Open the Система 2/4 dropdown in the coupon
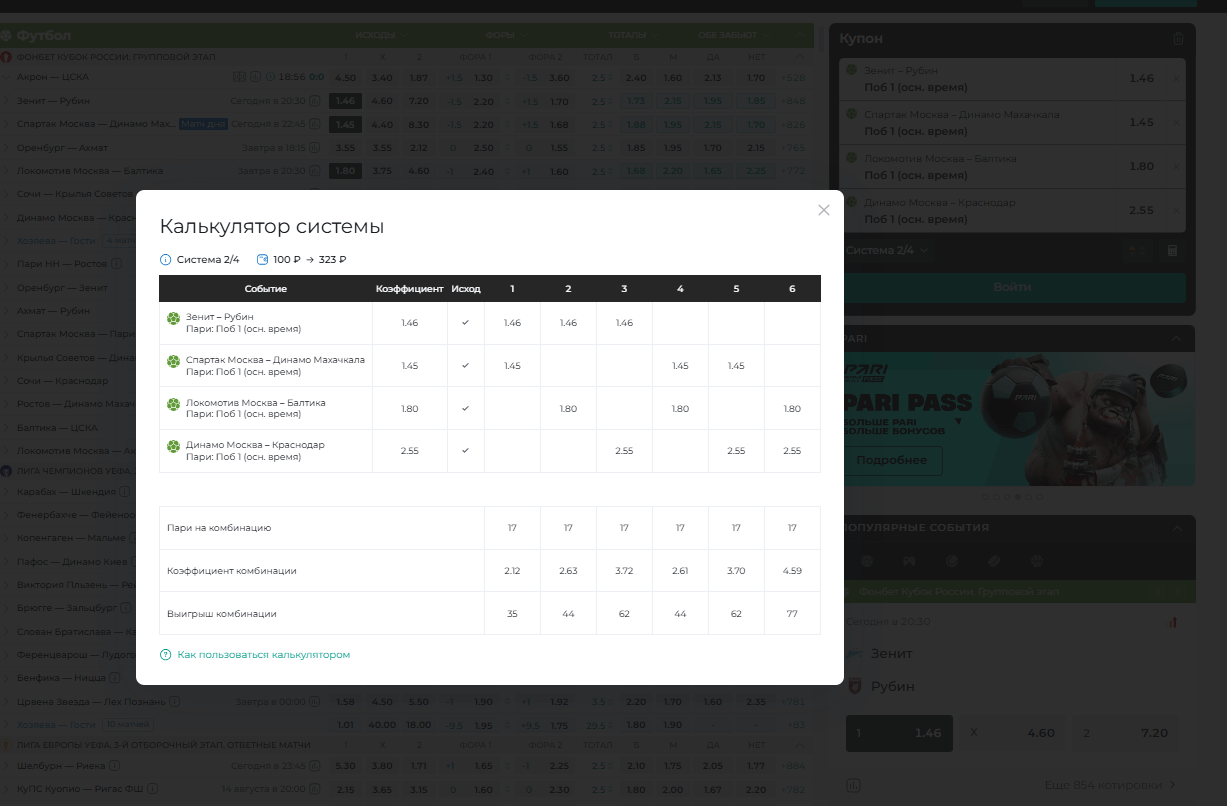 click(x=887, y=251)
